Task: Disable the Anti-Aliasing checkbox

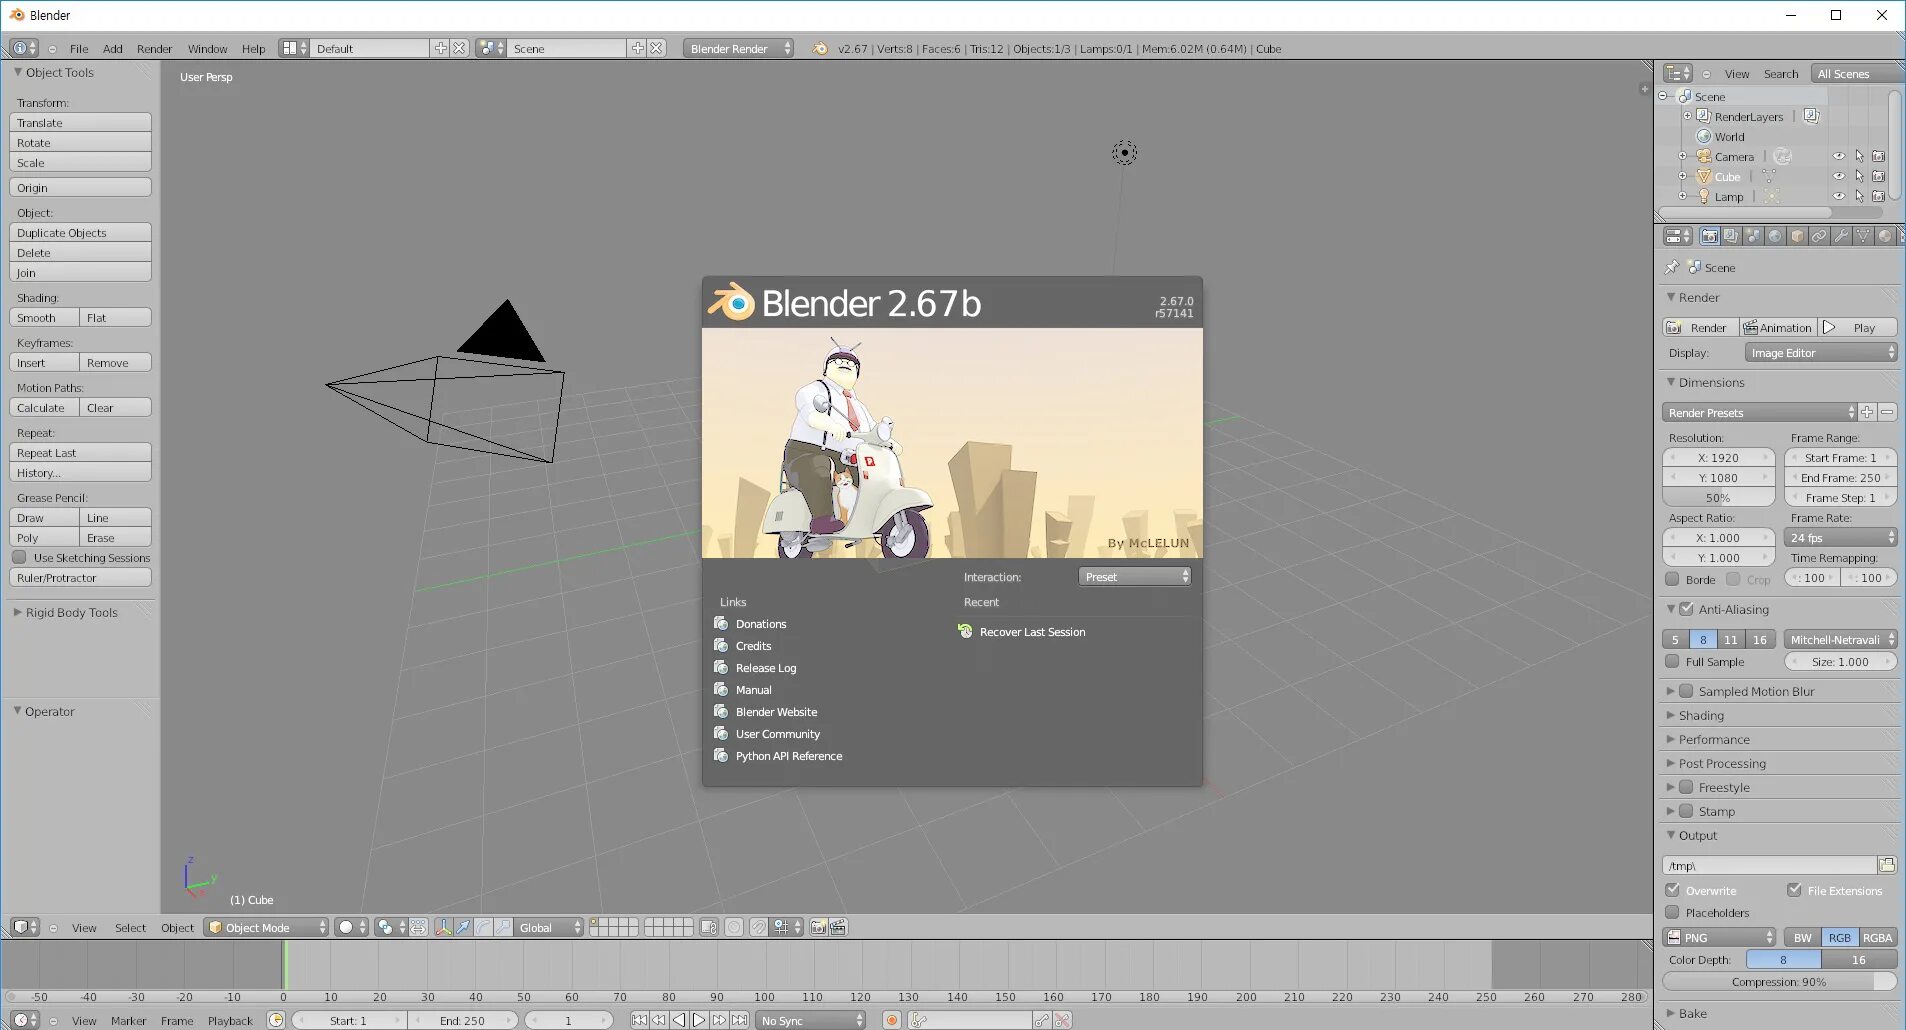Action: coord(1686,609)
